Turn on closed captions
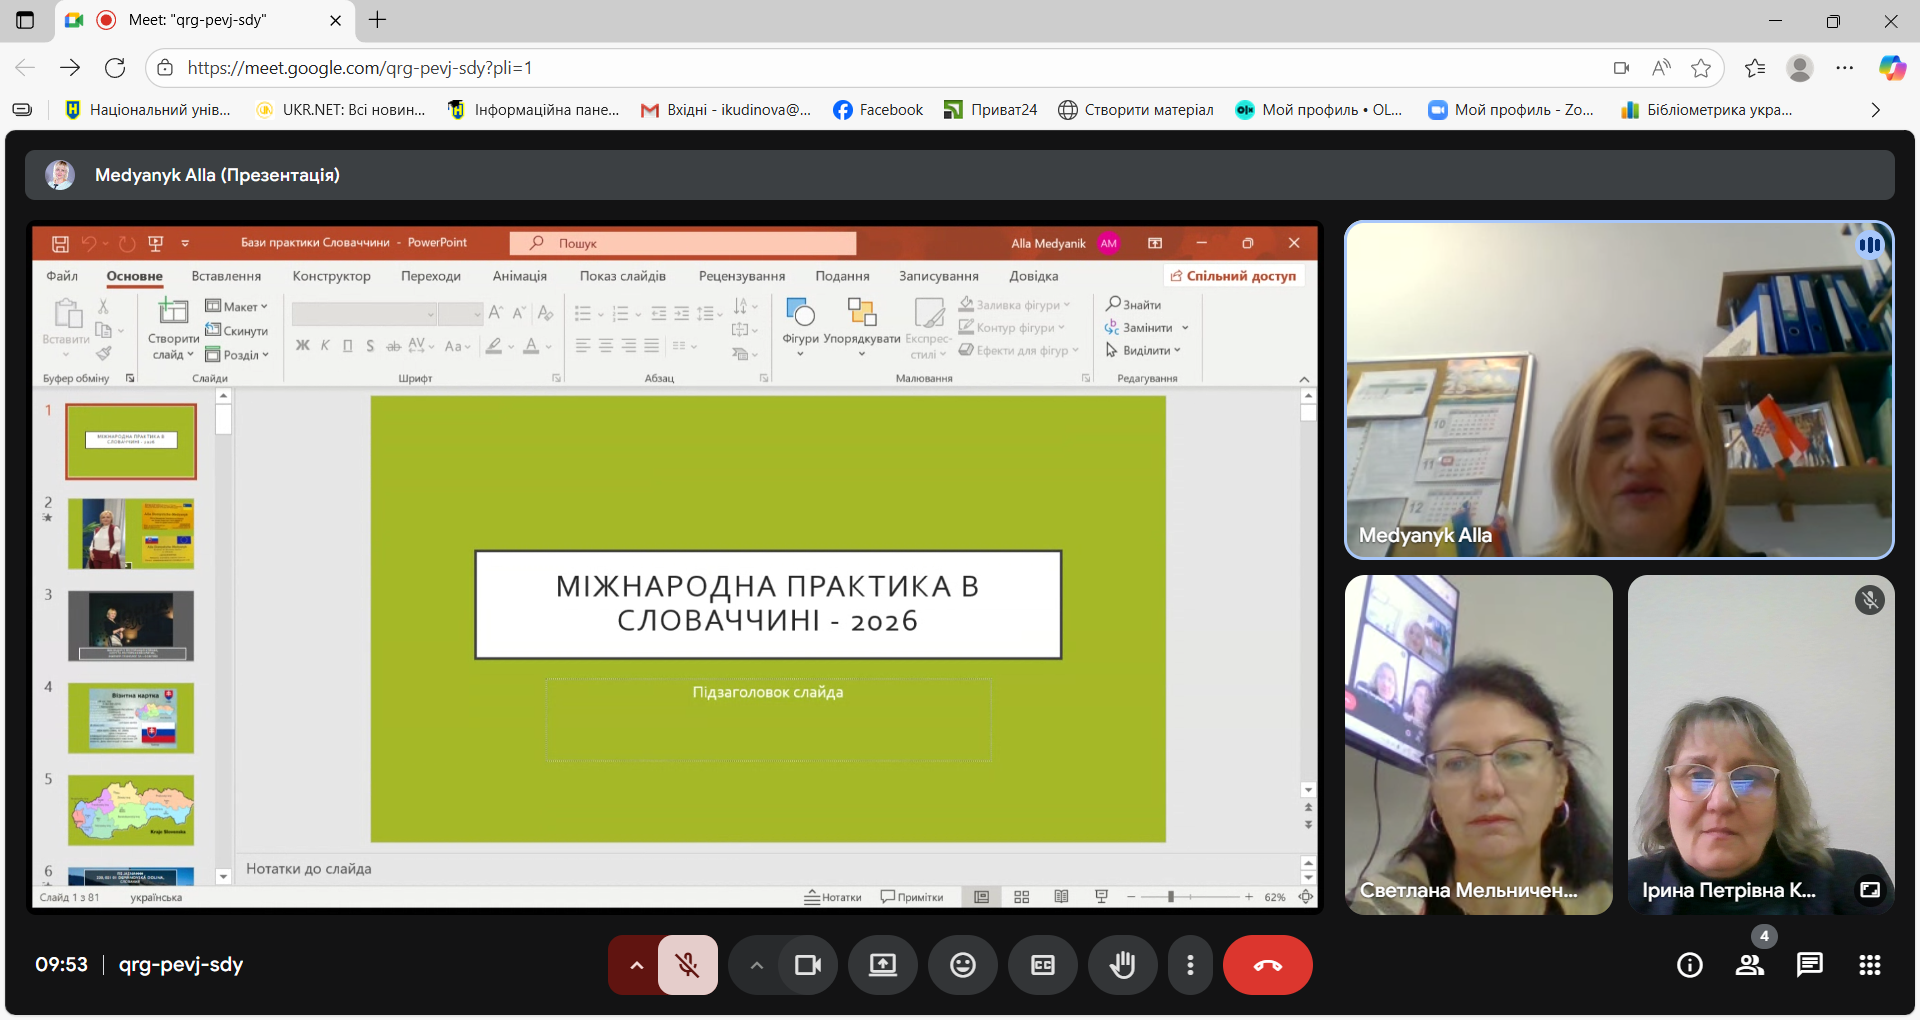This screenshot has height=1020, width=1920. (x=1042, y=965)
